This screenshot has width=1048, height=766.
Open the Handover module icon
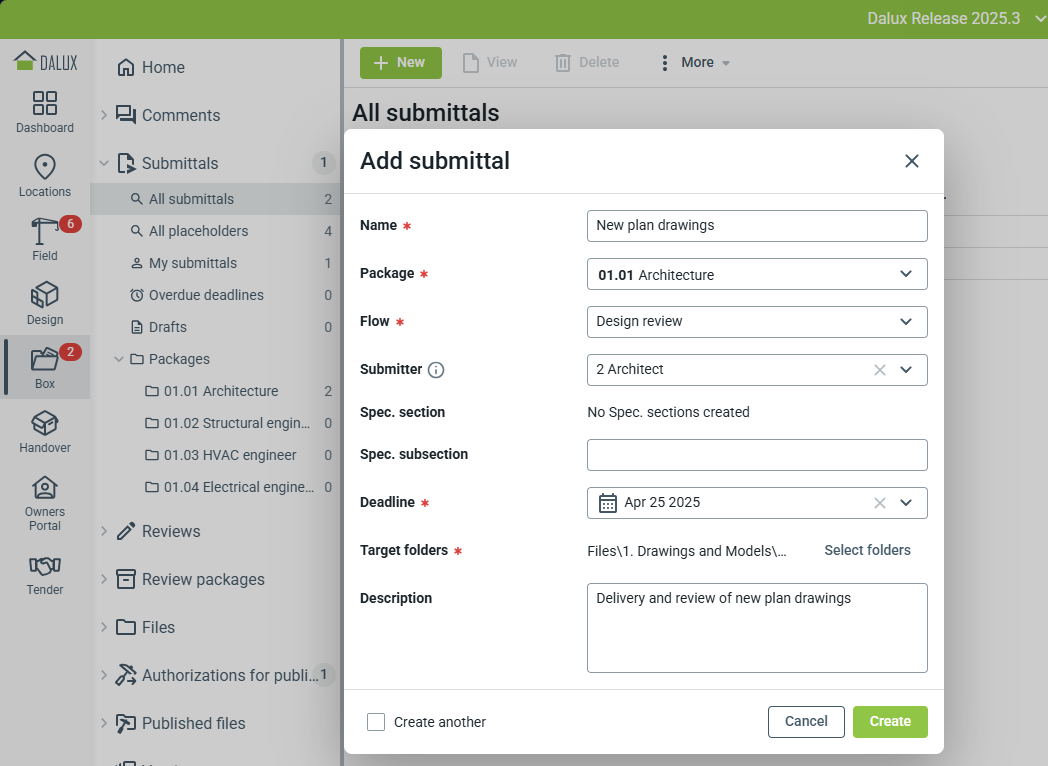(45, 423)
